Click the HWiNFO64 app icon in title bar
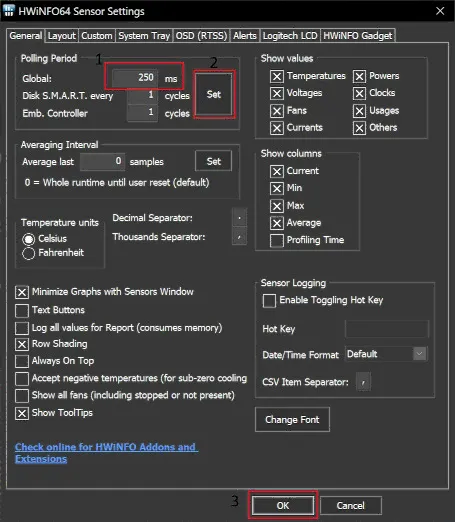 coord(8,10)
